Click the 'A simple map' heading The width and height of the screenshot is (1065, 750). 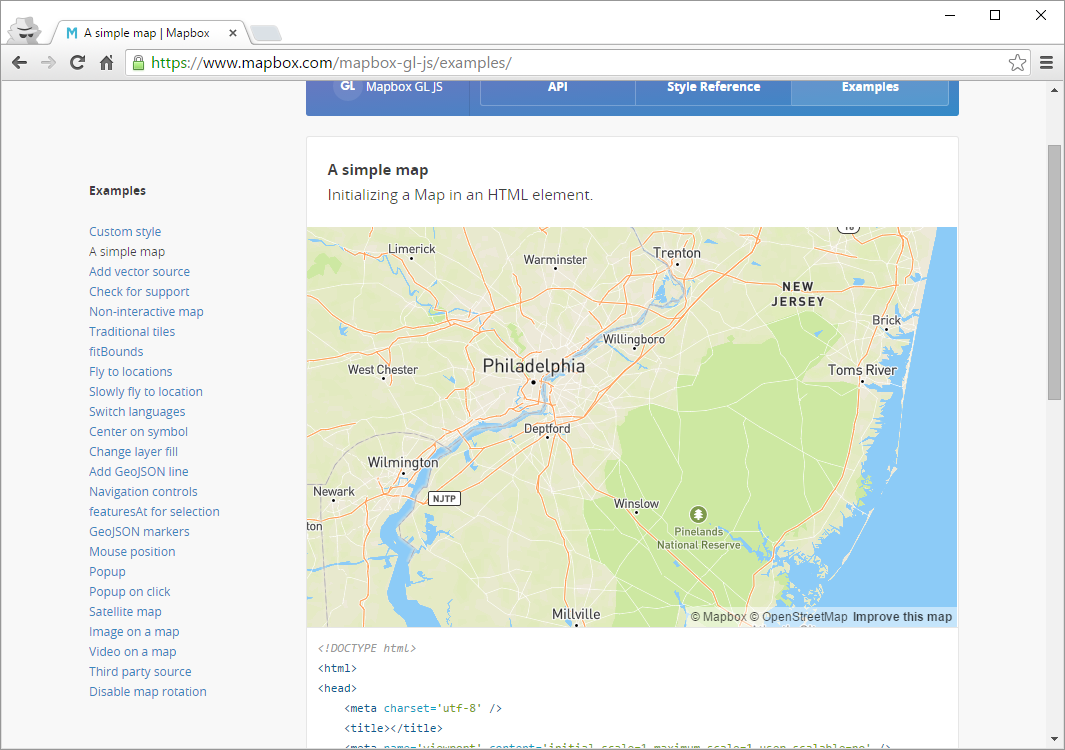378,170
